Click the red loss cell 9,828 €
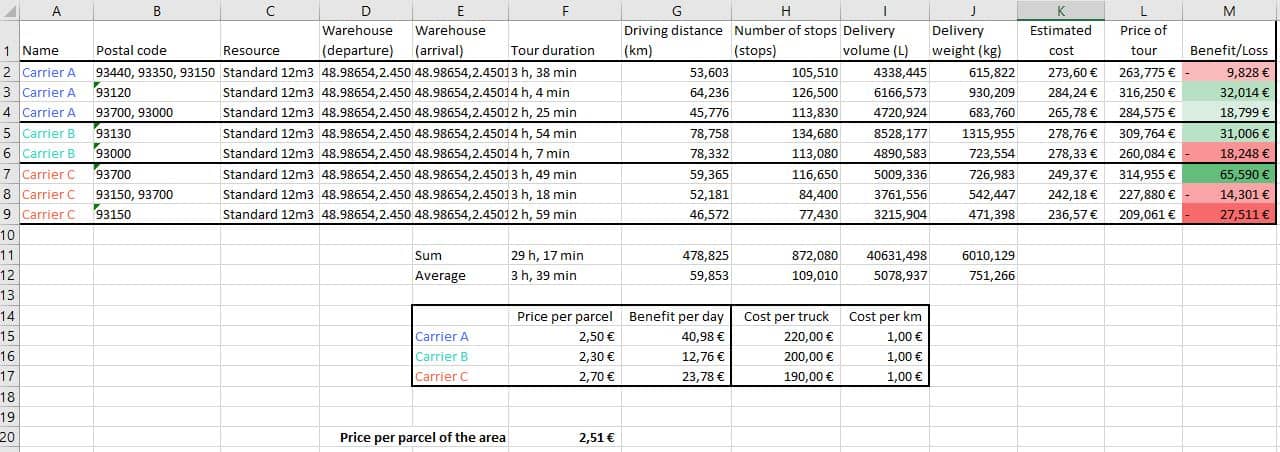The image size is (1280, 452). [x=1229, y=72]
